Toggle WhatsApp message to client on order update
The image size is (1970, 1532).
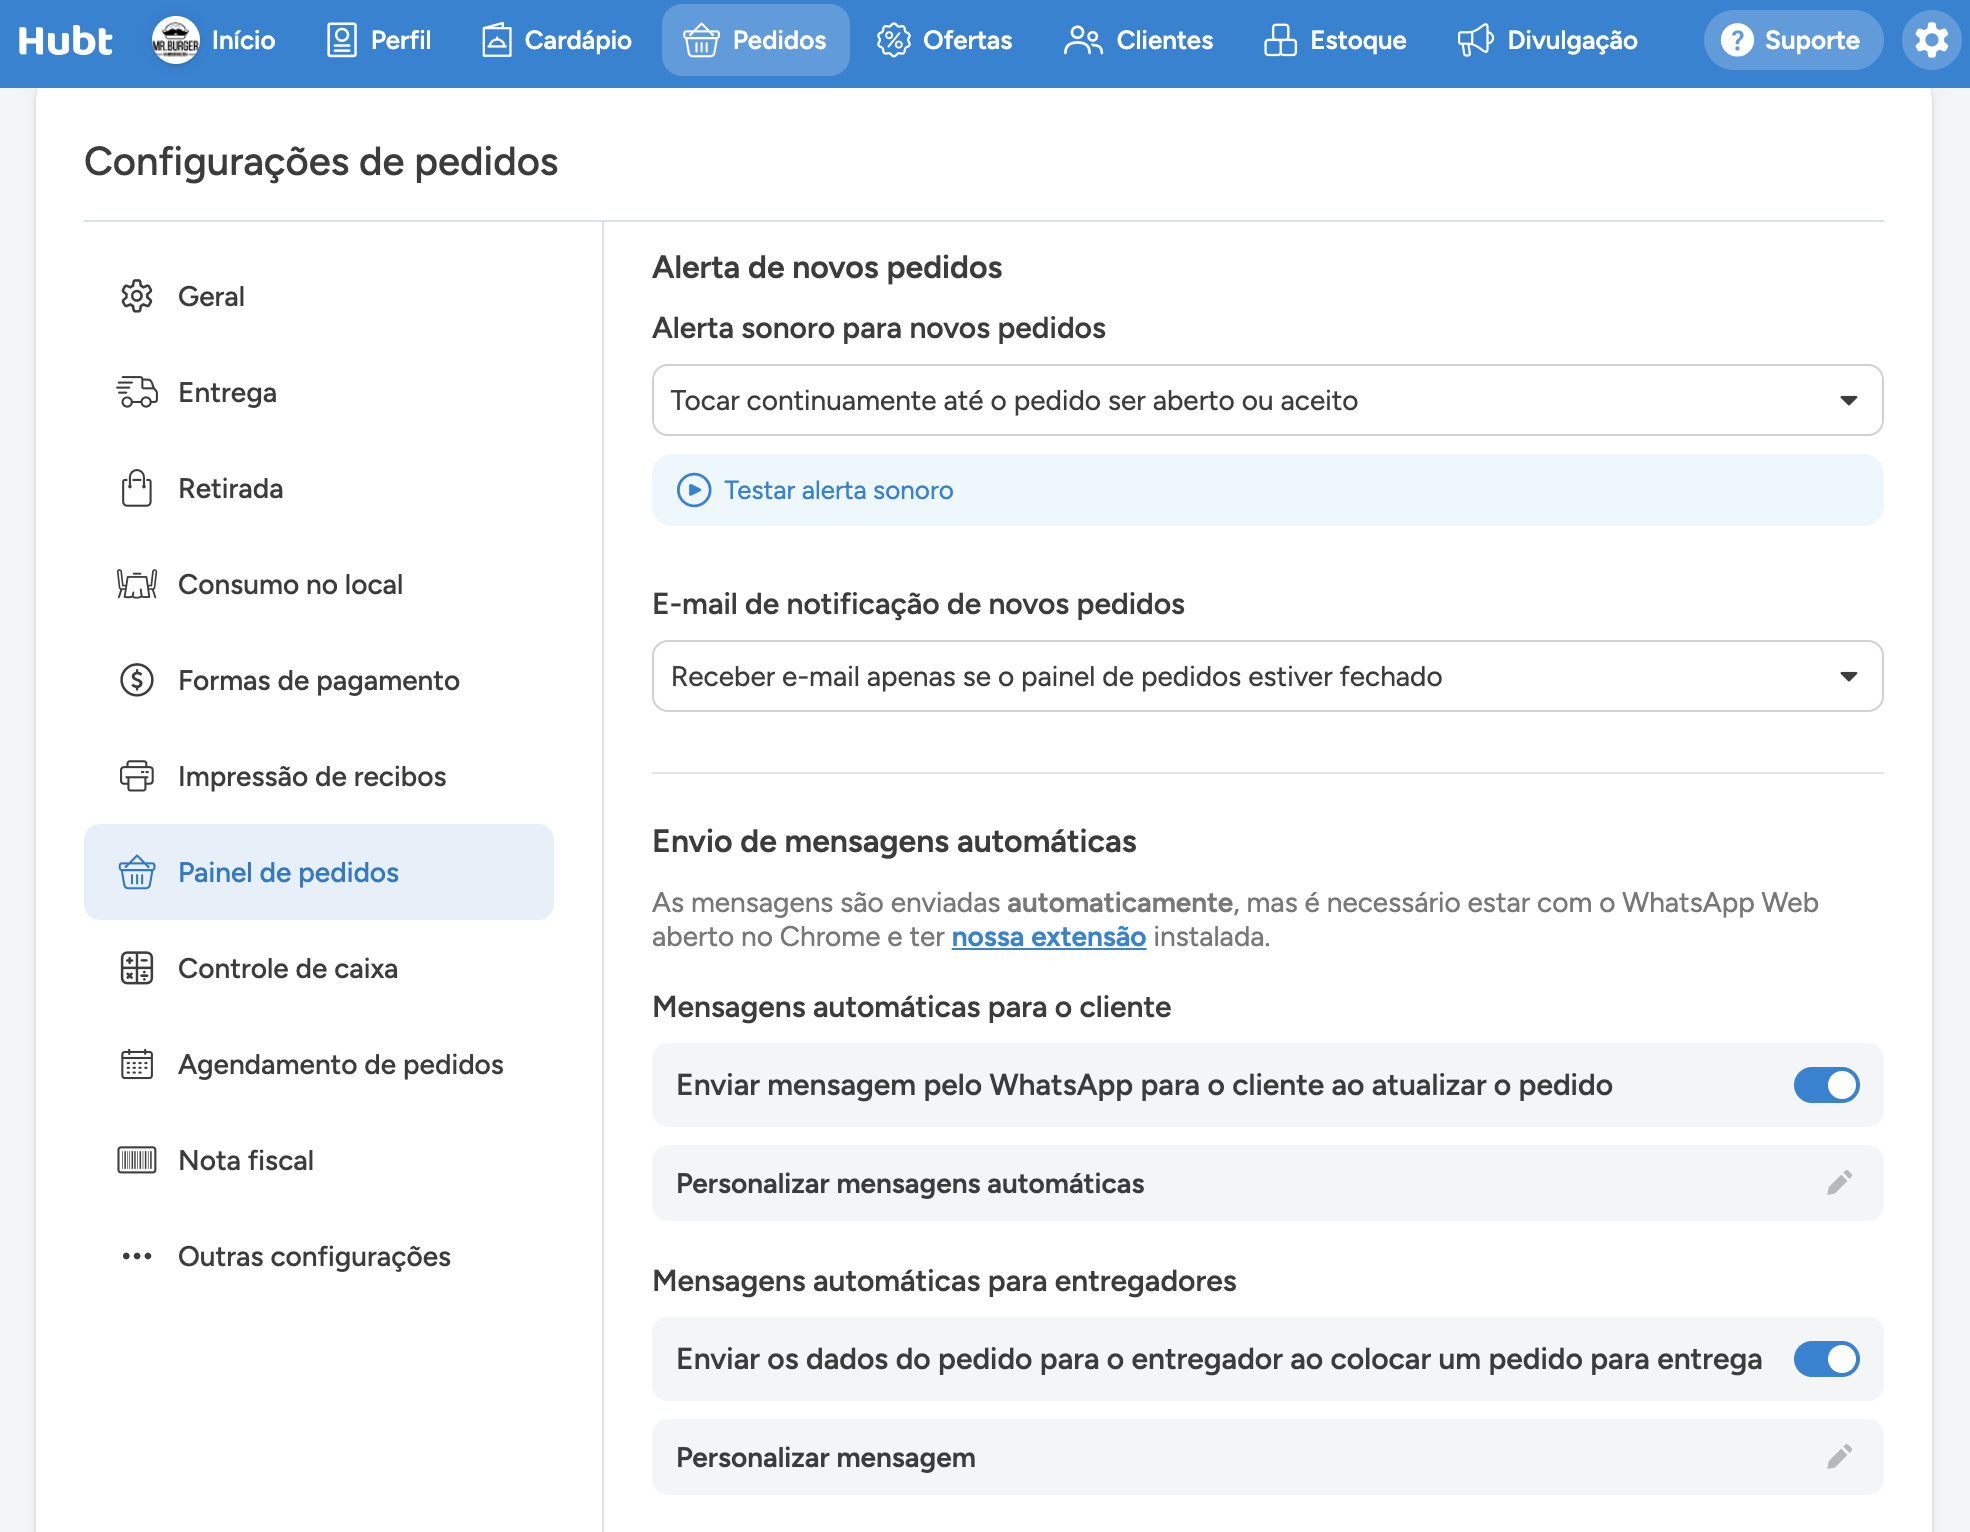click(x=1826, y=1085)
